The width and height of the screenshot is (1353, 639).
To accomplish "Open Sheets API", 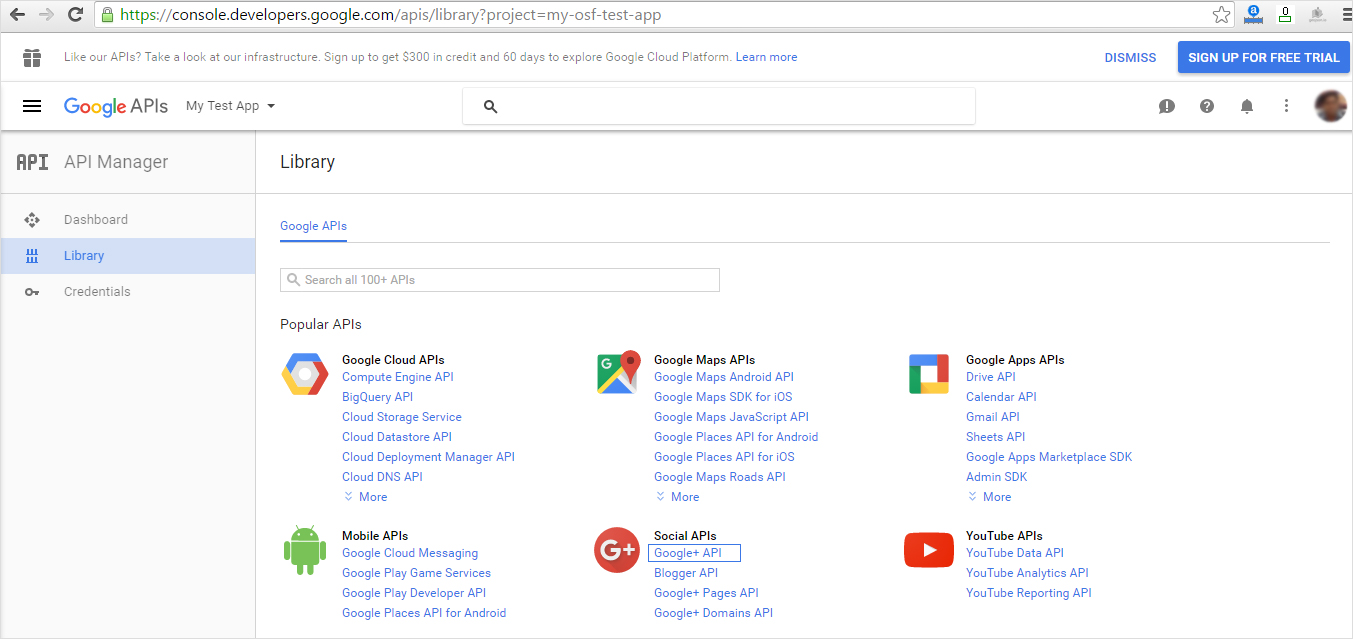I will coord(995,437).
